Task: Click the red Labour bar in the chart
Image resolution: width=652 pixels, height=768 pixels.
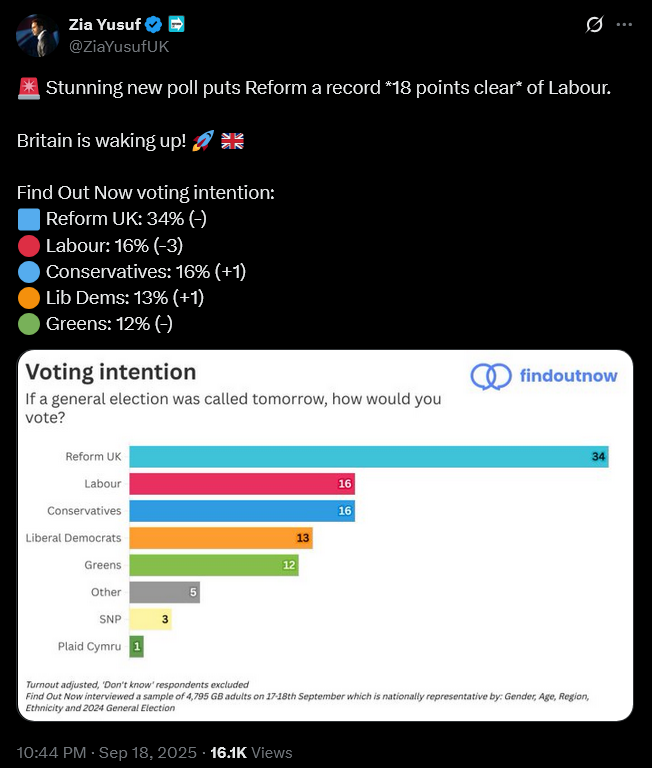Action: pos(242,484)
